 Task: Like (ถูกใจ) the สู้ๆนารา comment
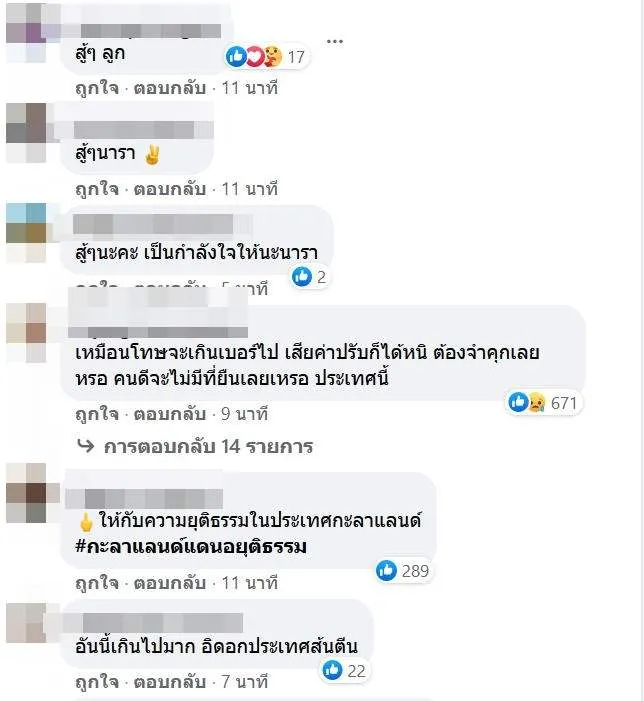(97, 189)
